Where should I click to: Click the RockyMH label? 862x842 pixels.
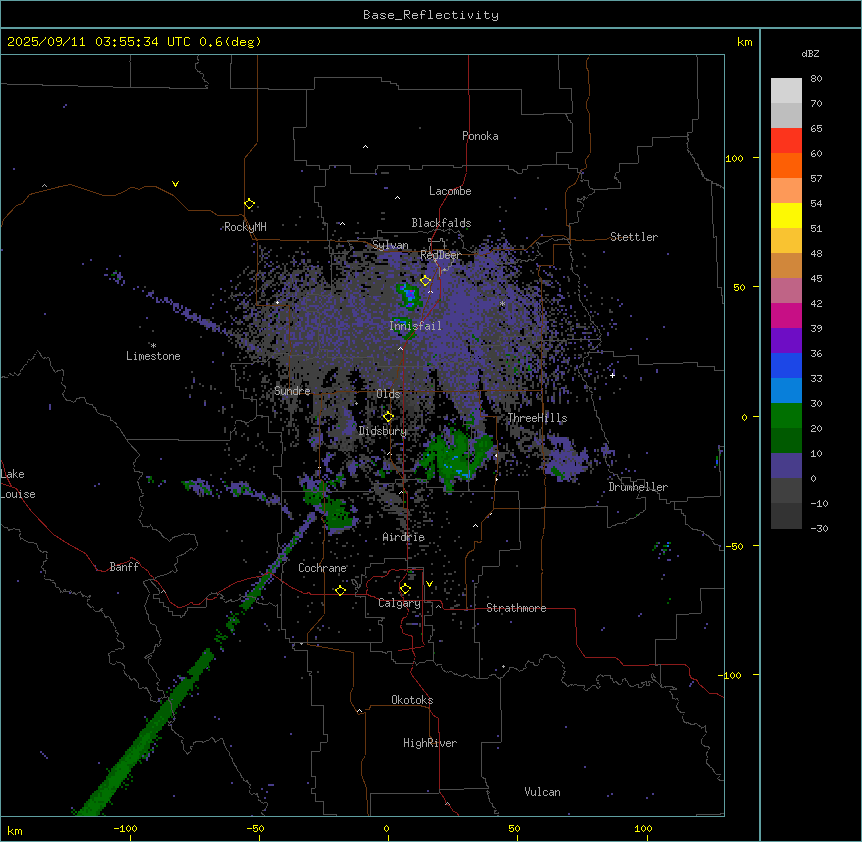(245, 227)
